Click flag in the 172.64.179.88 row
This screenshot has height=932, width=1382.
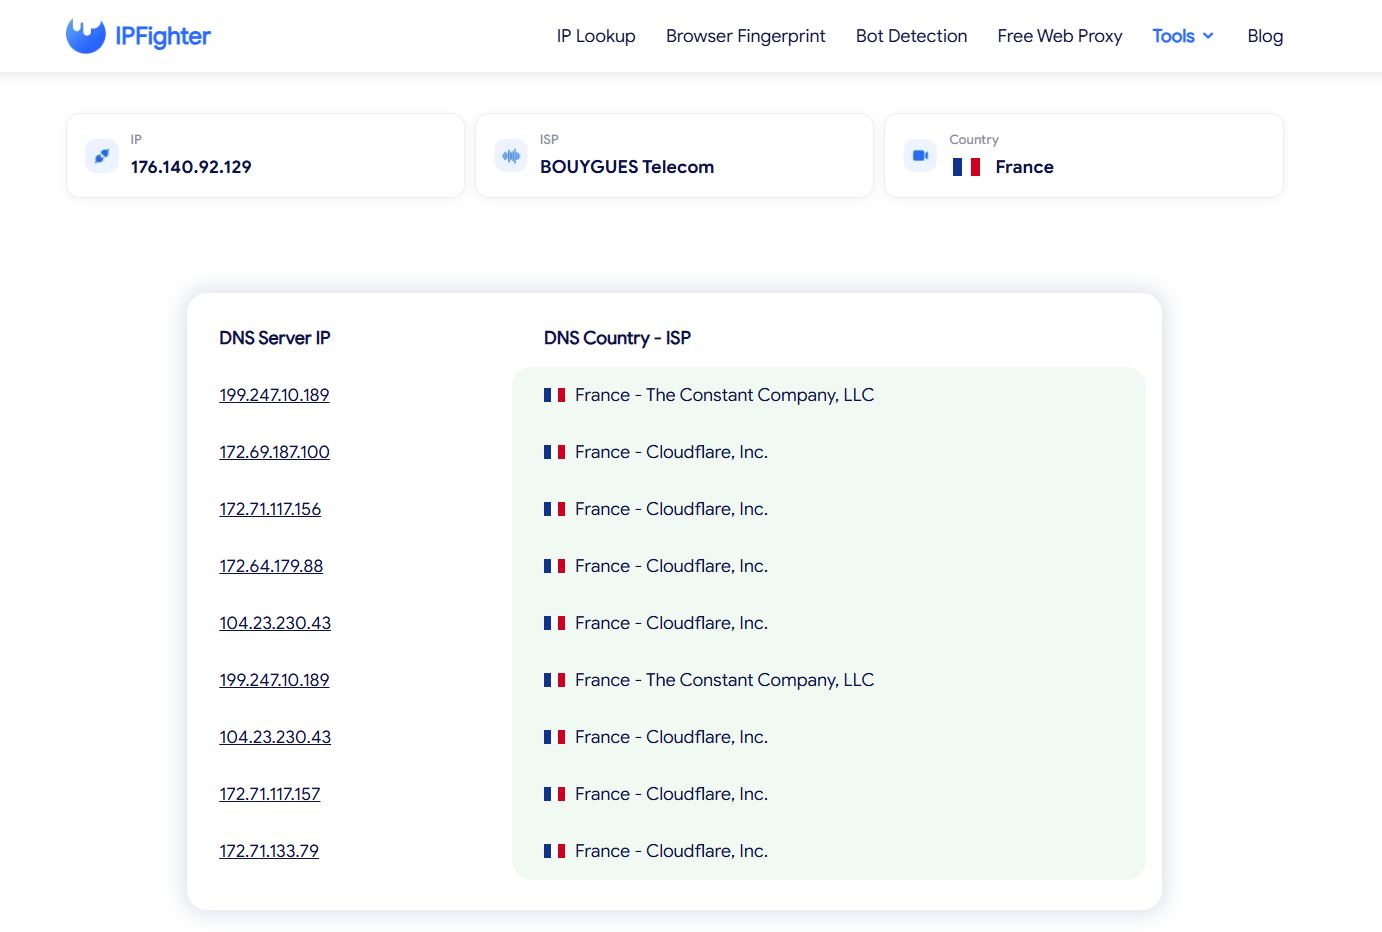coord(554,566)
